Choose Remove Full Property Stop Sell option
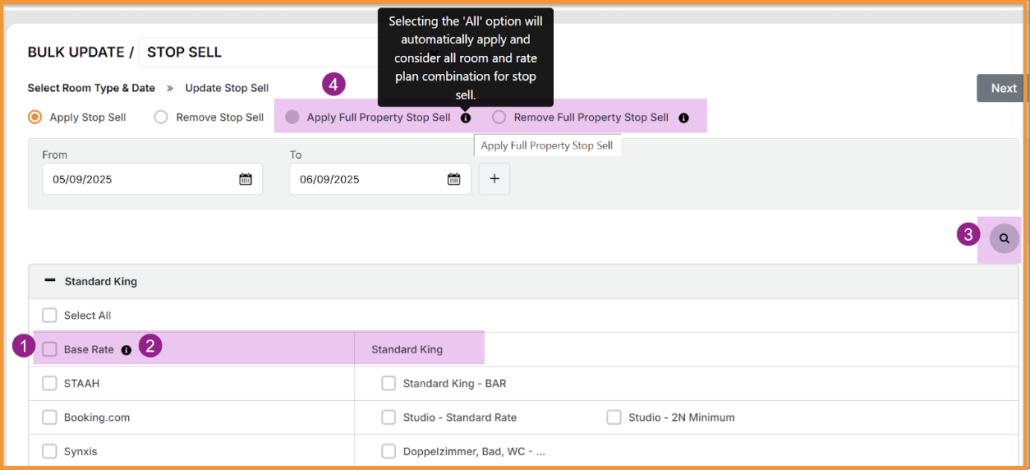Image resolution: width=1030 pixels, height=470 pixels. pyautogui.click(x=499, y=117)
